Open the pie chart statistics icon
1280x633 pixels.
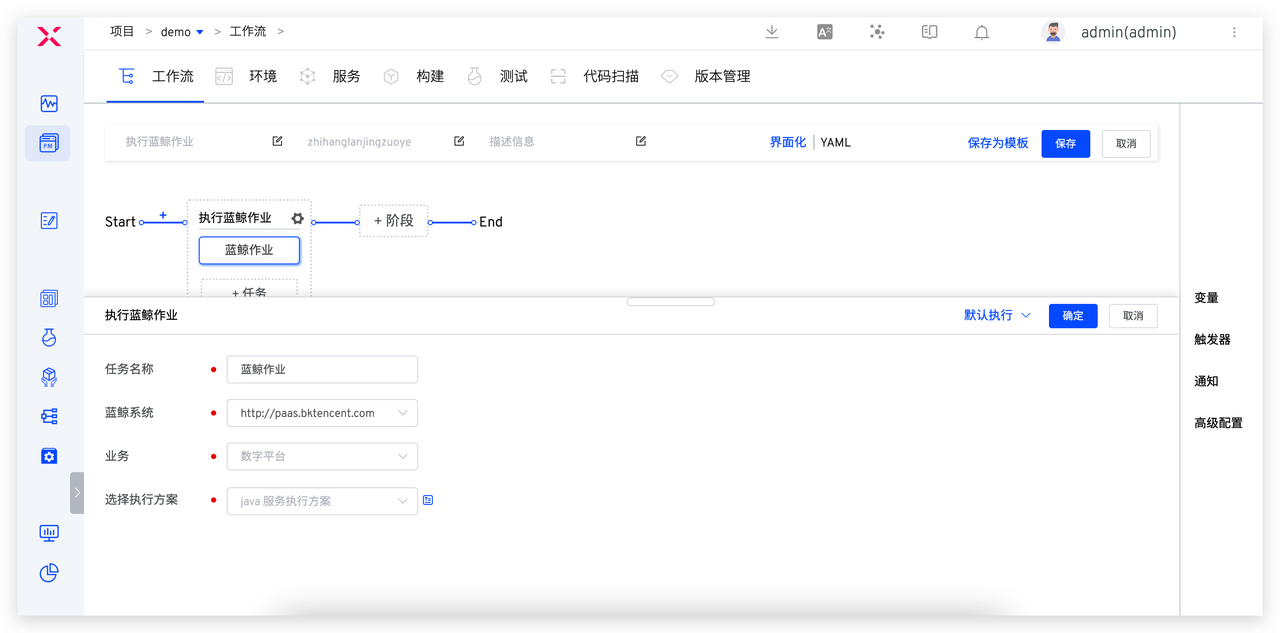pos(49,572)
